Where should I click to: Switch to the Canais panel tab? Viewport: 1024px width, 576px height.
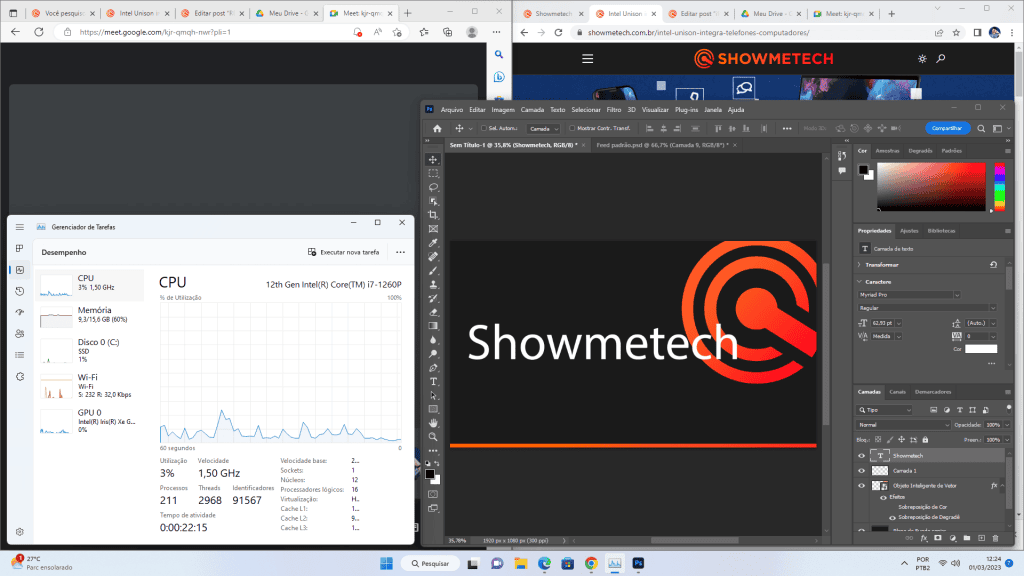point(898,391)
